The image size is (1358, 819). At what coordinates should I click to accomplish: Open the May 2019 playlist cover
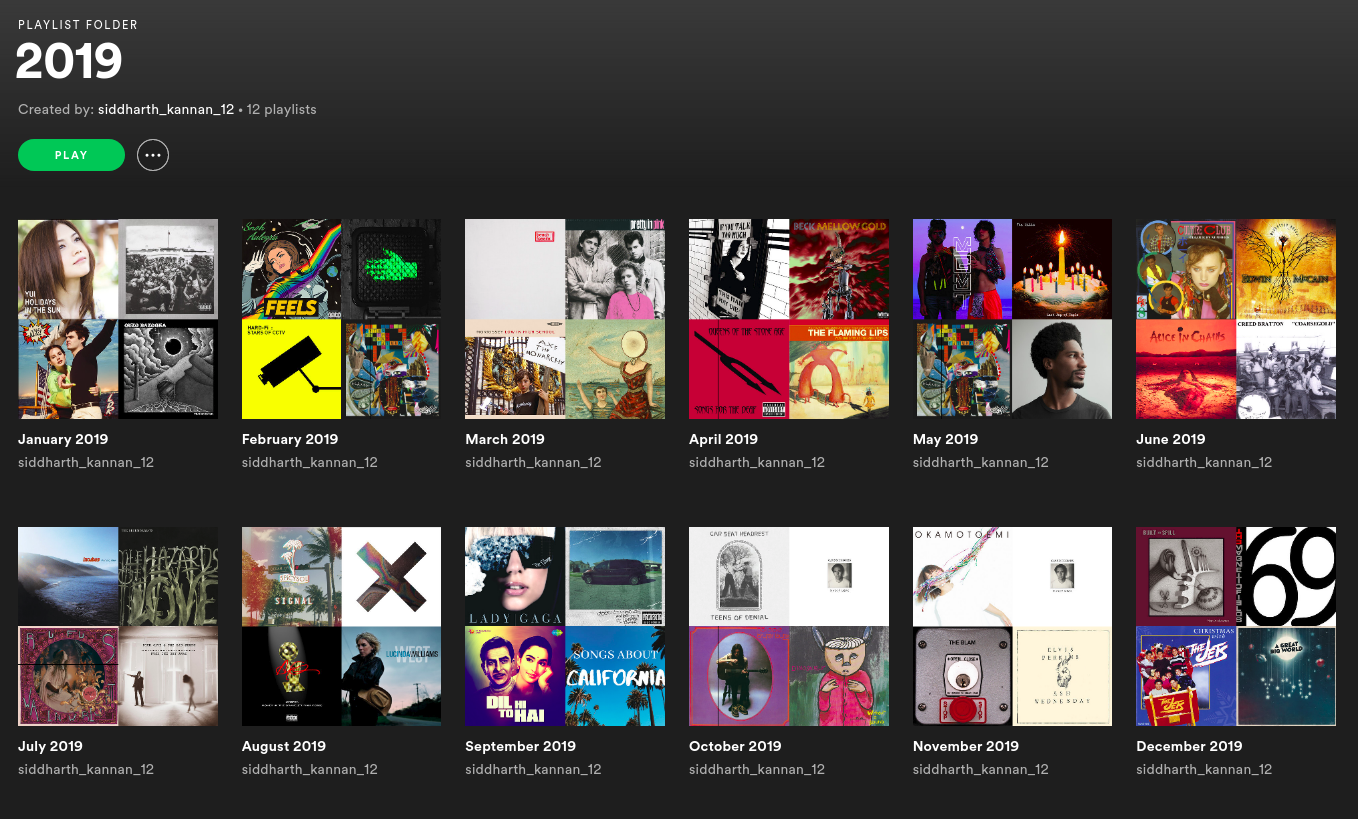[1012, 319]
